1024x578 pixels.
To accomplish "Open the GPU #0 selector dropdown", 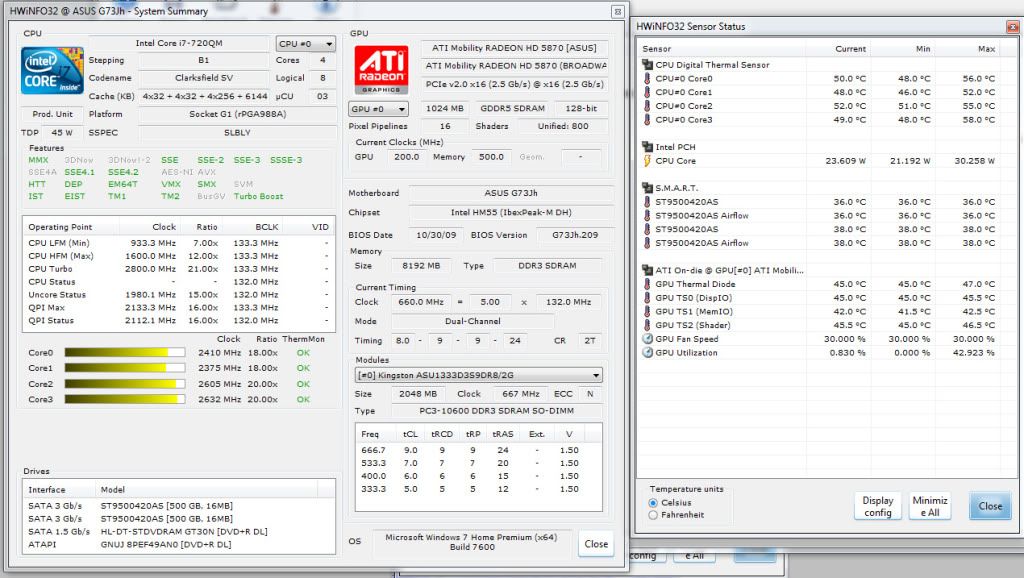I will click(x=378, y=109).
